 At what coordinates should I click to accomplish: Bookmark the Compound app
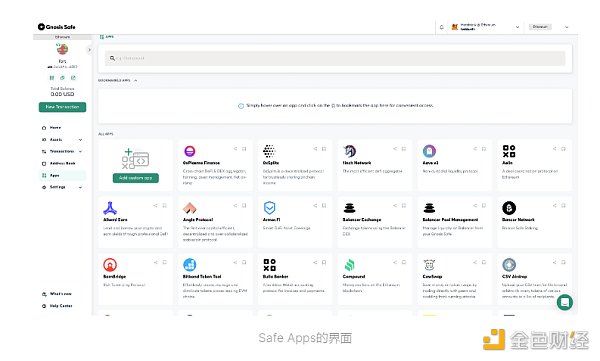[404, 262]
